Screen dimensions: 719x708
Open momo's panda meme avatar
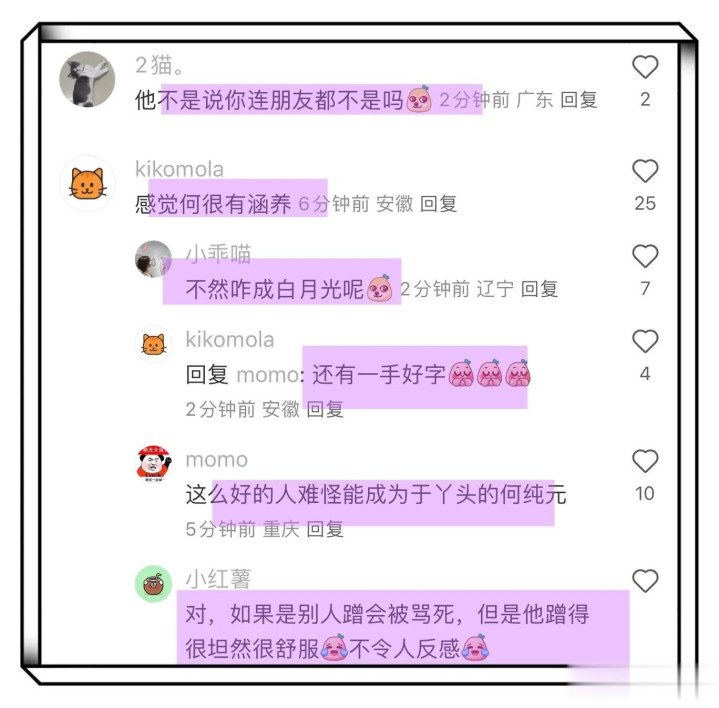pos(153,463)
